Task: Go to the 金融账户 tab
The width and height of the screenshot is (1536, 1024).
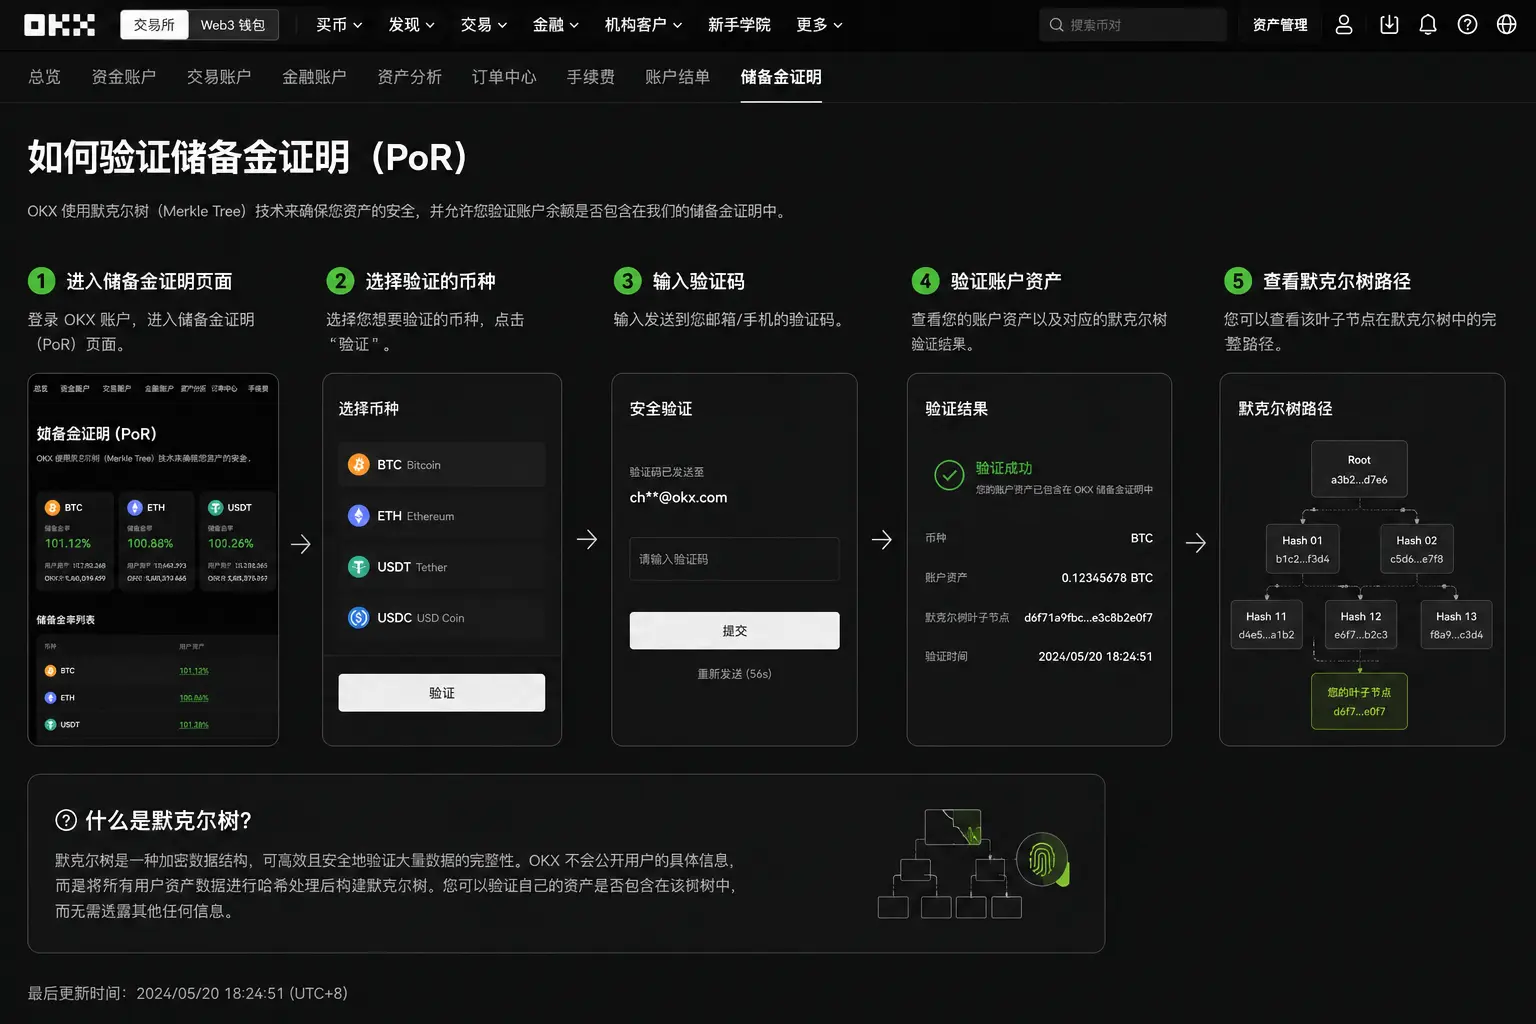Action: 314,77
